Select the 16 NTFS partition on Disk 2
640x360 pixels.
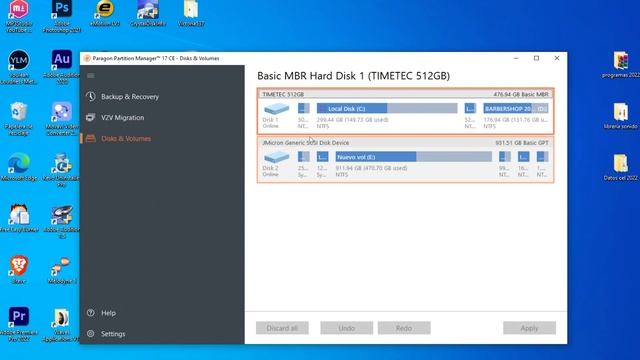coord(524,157)
